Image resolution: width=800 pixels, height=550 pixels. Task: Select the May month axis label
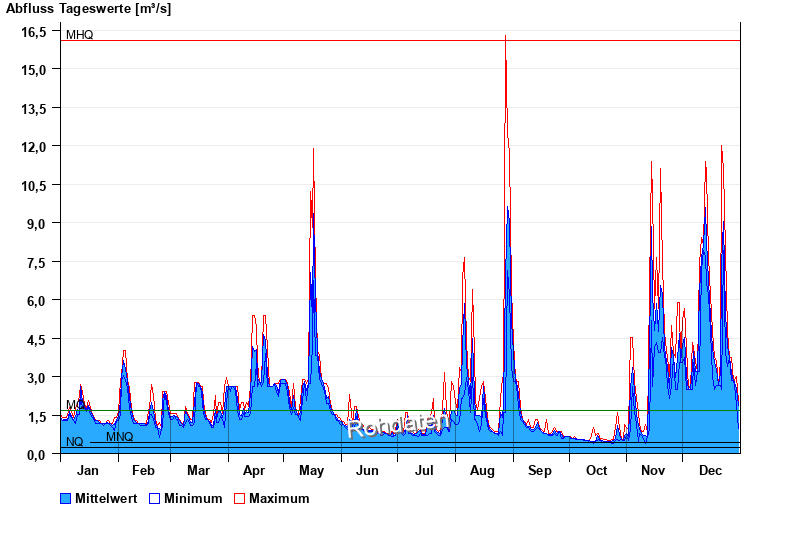311,471
